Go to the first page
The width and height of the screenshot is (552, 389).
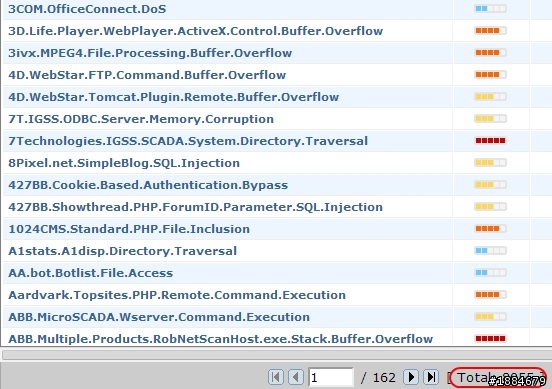[x=276, y=377]
